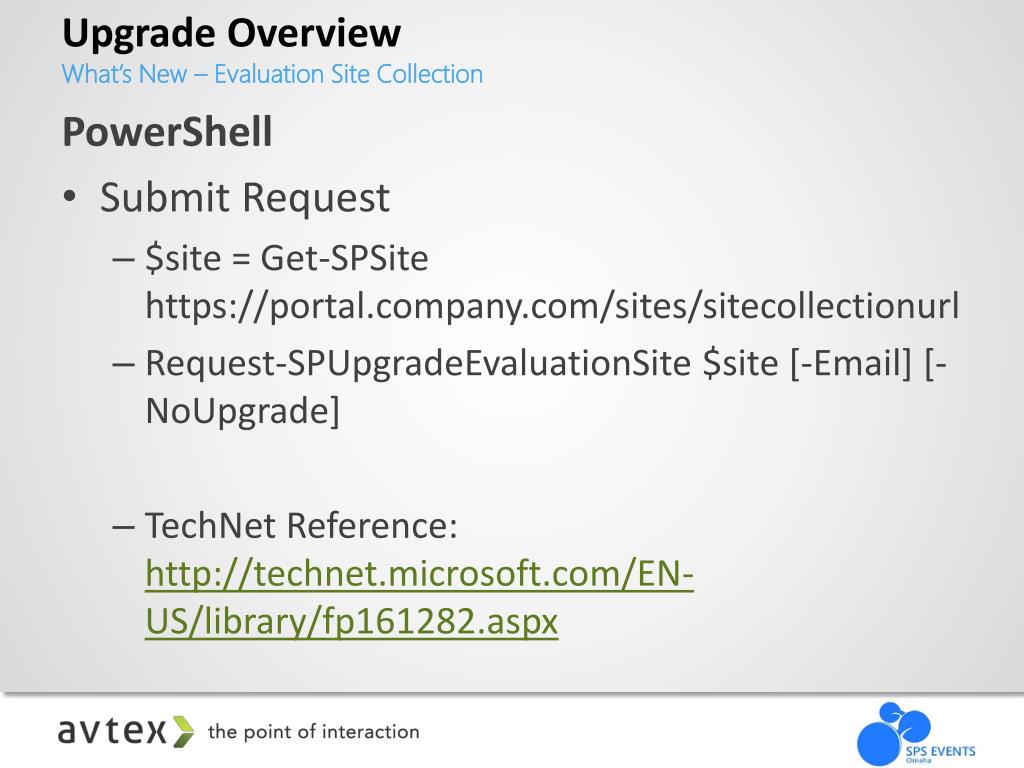Select Request-SPUpgradeEvaluationSite command text

click(418, 363)
